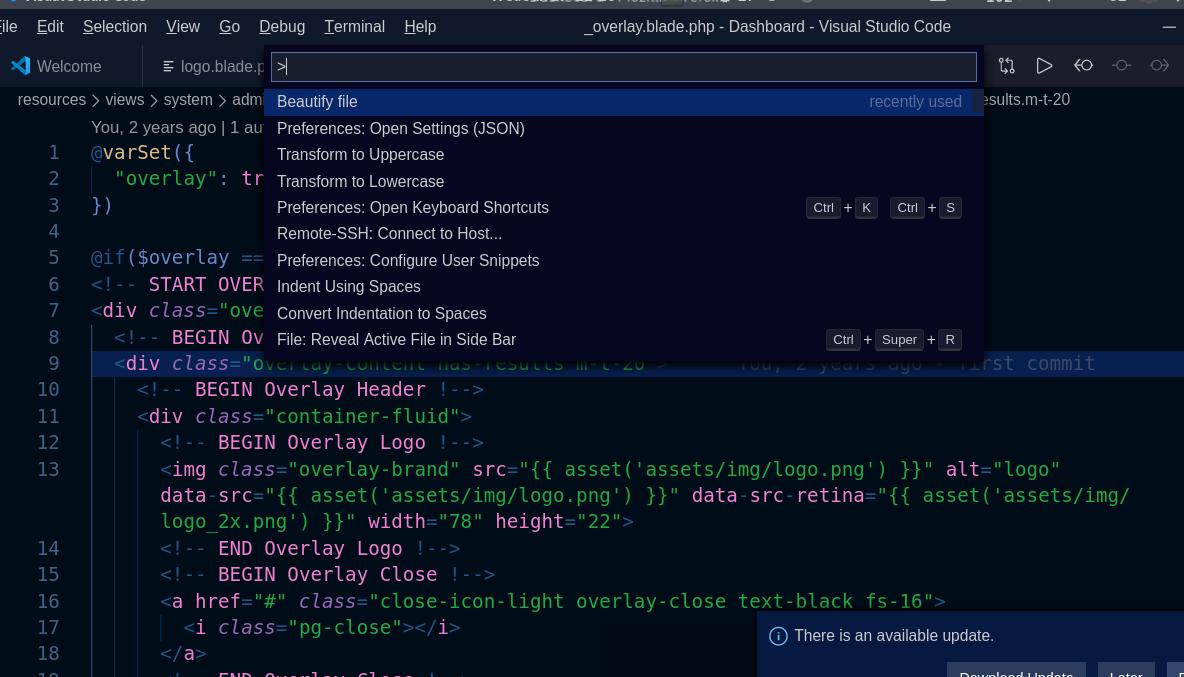Open the Terminal menu
This screenshot has width=1184, height=677.
[354, 26]
